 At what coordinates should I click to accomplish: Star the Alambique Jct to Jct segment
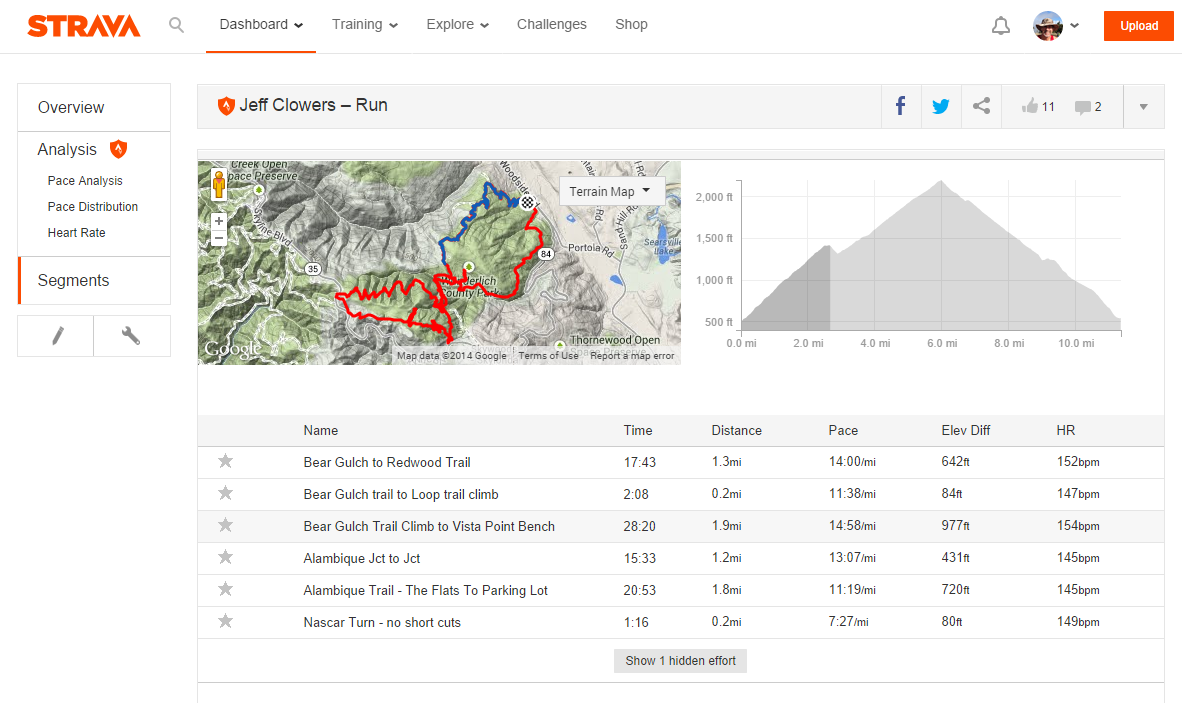(x=225, y=557)
